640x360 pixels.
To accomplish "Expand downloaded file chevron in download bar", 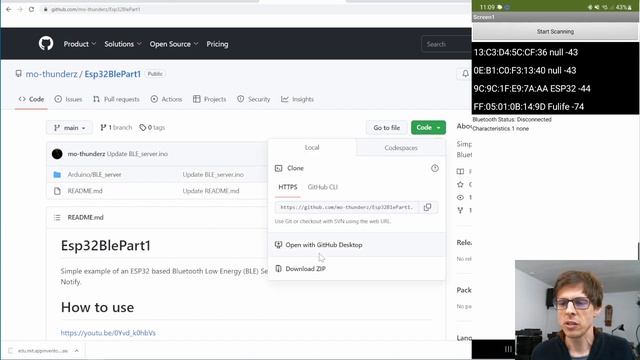I will click(77, 351).
